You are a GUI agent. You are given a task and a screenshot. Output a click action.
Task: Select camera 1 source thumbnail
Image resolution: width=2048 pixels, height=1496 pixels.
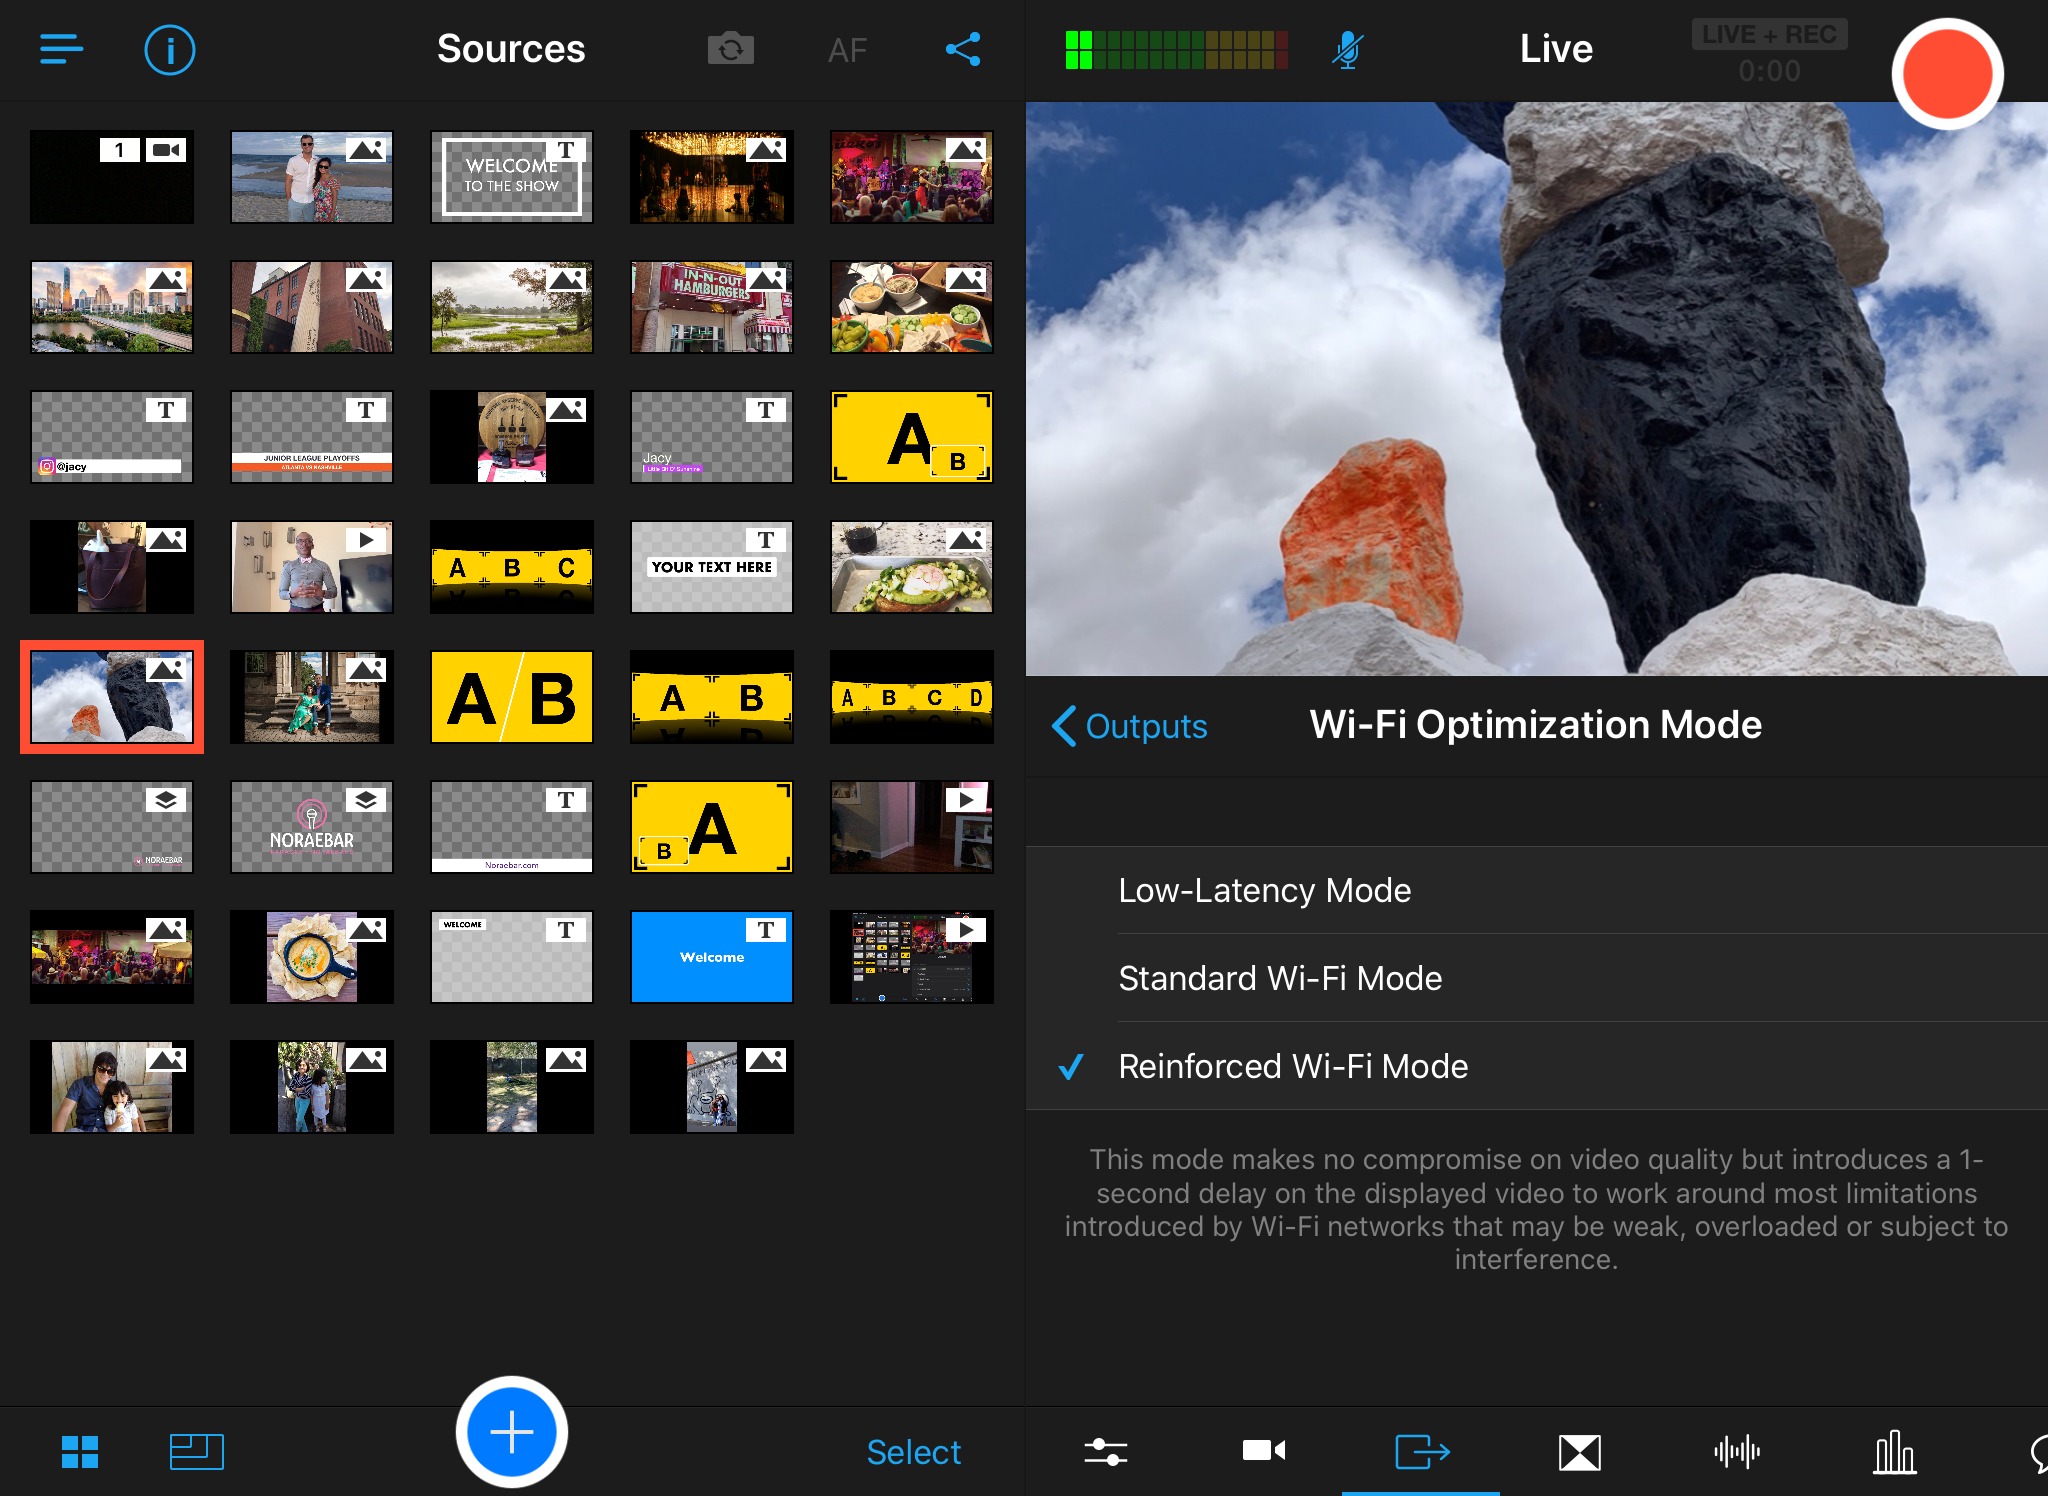112,177
